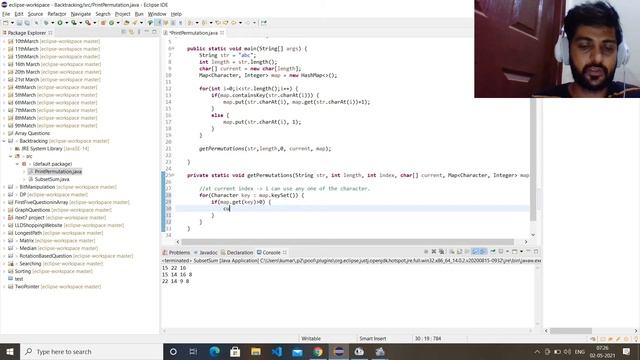The image size is (640, 360).
Task: Toggle Pin Console in Console toolbar
Action: tap(493, 251)
